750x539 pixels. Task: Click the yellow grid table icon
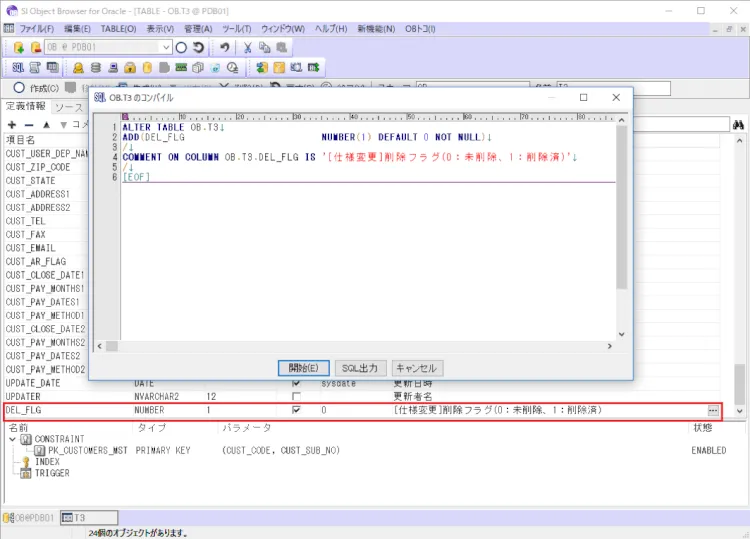(x=279, y=67)
